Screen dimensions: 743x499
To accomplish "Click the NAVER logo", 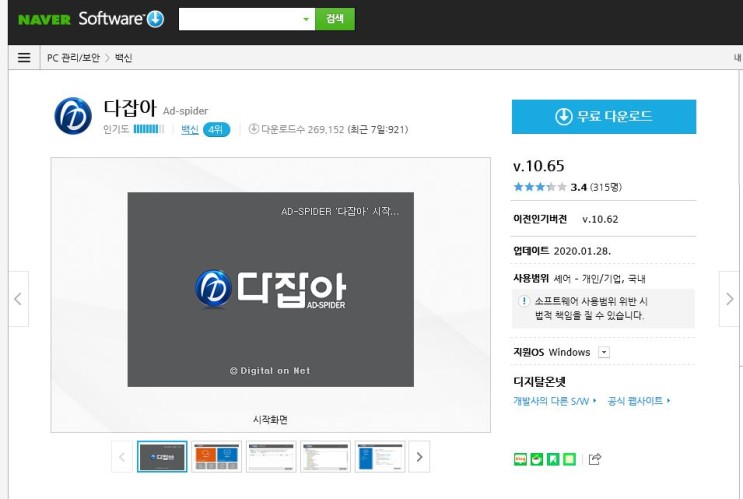I will [x=44, y=19].
